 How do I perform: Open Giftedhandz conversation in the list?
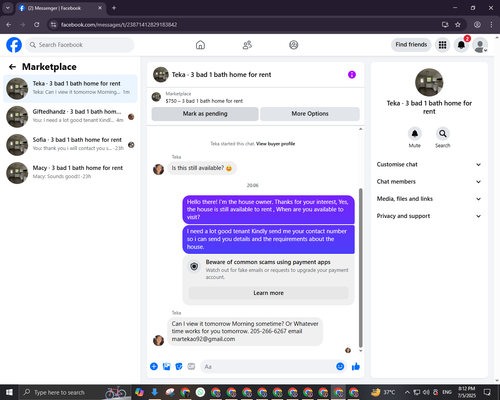point(70,117)
